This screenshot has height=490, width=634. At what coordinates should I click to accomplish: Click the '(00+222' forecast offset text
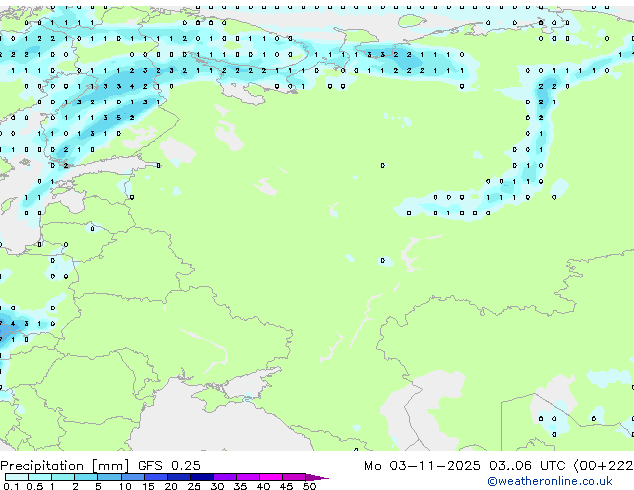(x=603, y=466)
